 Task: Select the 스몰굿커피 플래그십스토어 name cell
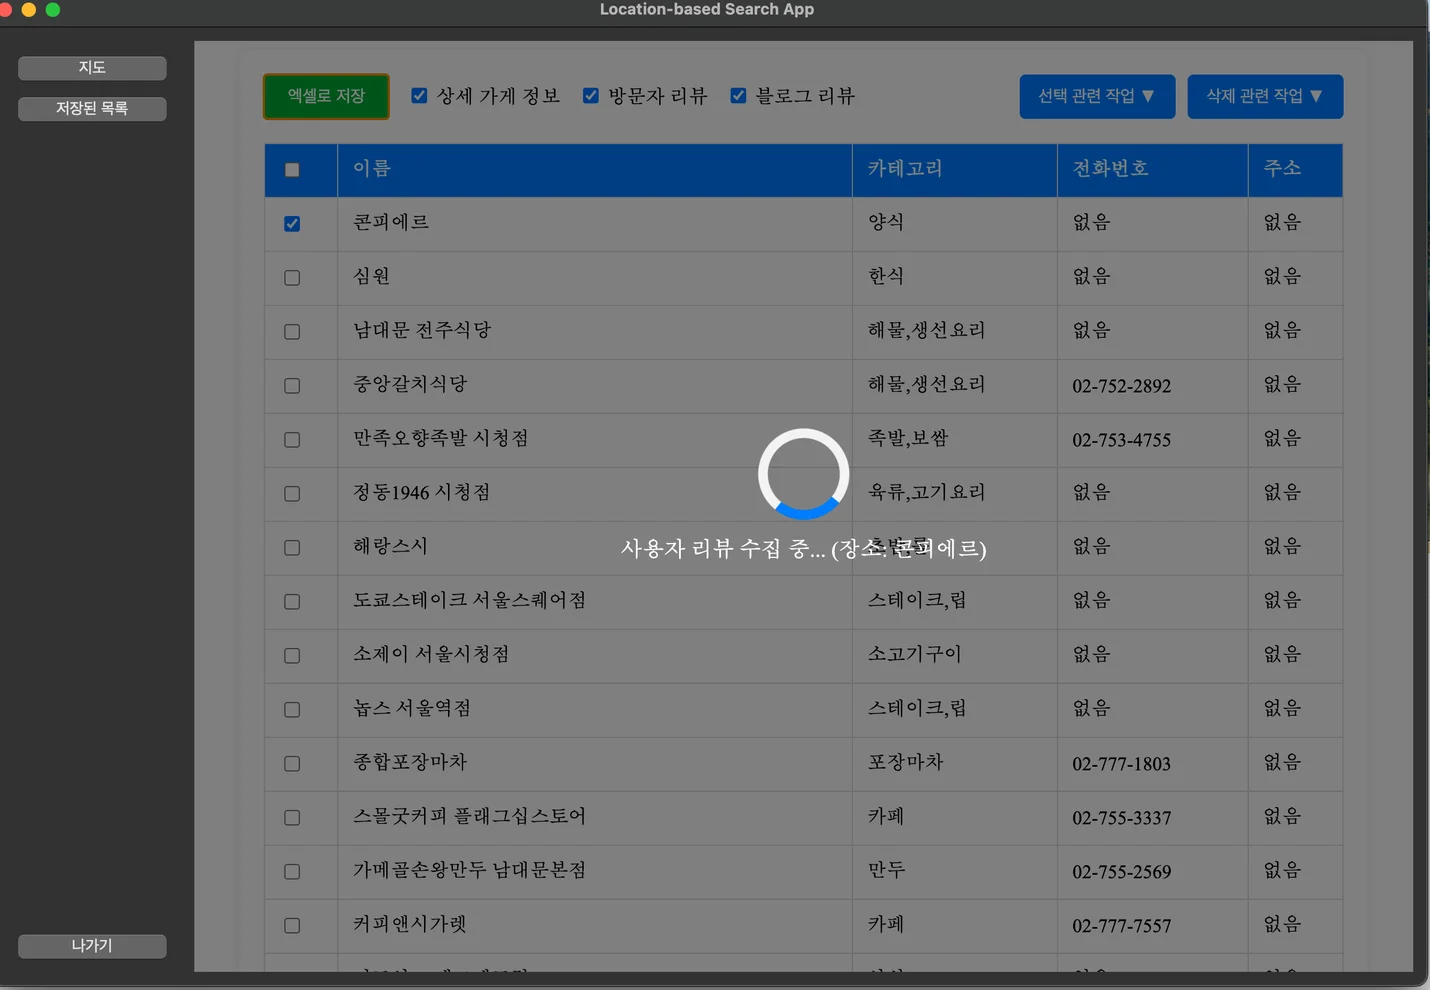[x=595, y=818]
